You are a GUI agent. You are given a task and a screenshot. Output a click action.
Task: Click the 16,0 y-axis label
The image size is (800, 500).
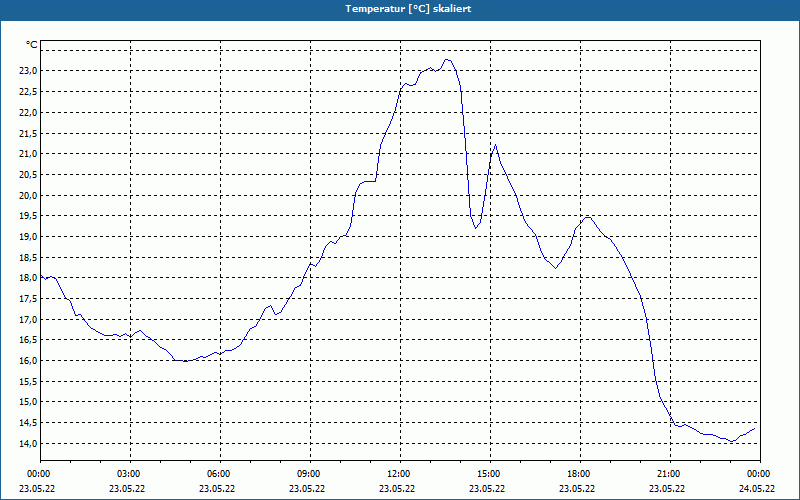tap(28, 361)
